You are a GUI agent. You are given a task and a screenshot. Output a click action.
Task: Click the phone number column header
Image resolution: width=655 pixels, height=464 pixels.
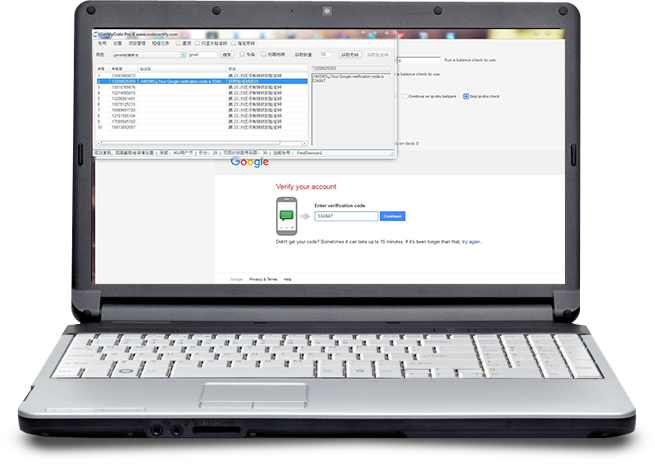pyautogui.click(x=124, y=69)
